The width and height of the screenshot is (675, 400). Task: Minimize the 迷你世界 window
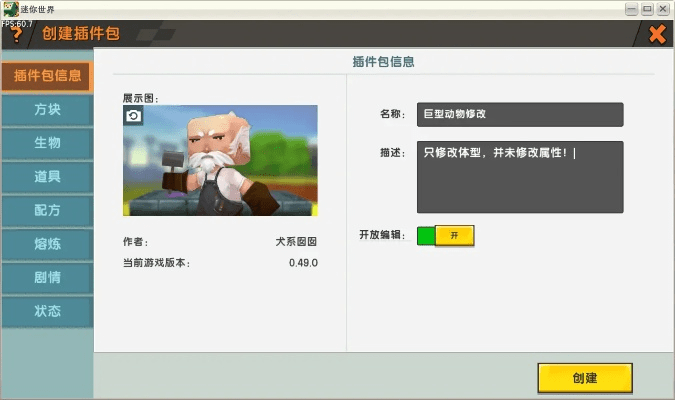(631, 8)
